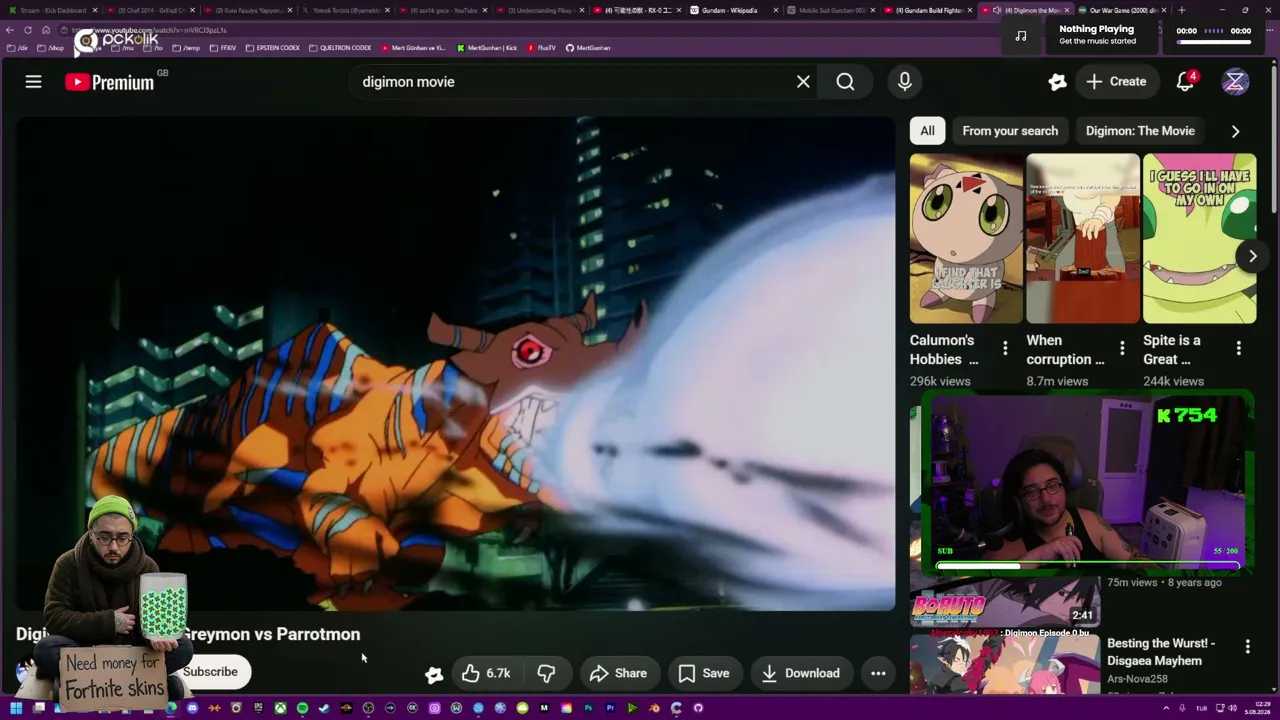Viewport: 1280px width, 720px height.
Task: Open a new browser tab
Action: click(x=1181, y=10)
